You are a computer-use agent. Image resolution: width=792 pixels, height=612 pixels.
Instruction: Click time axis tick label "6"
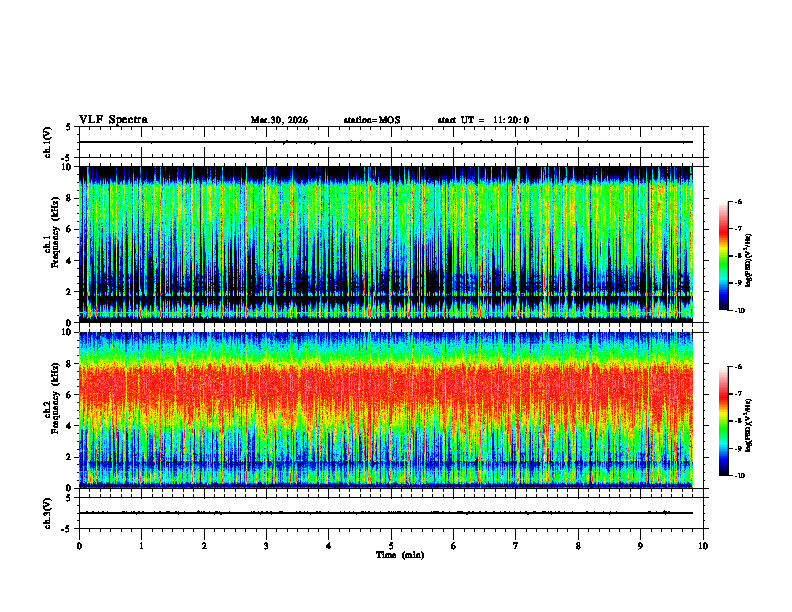tap(454, 546)
